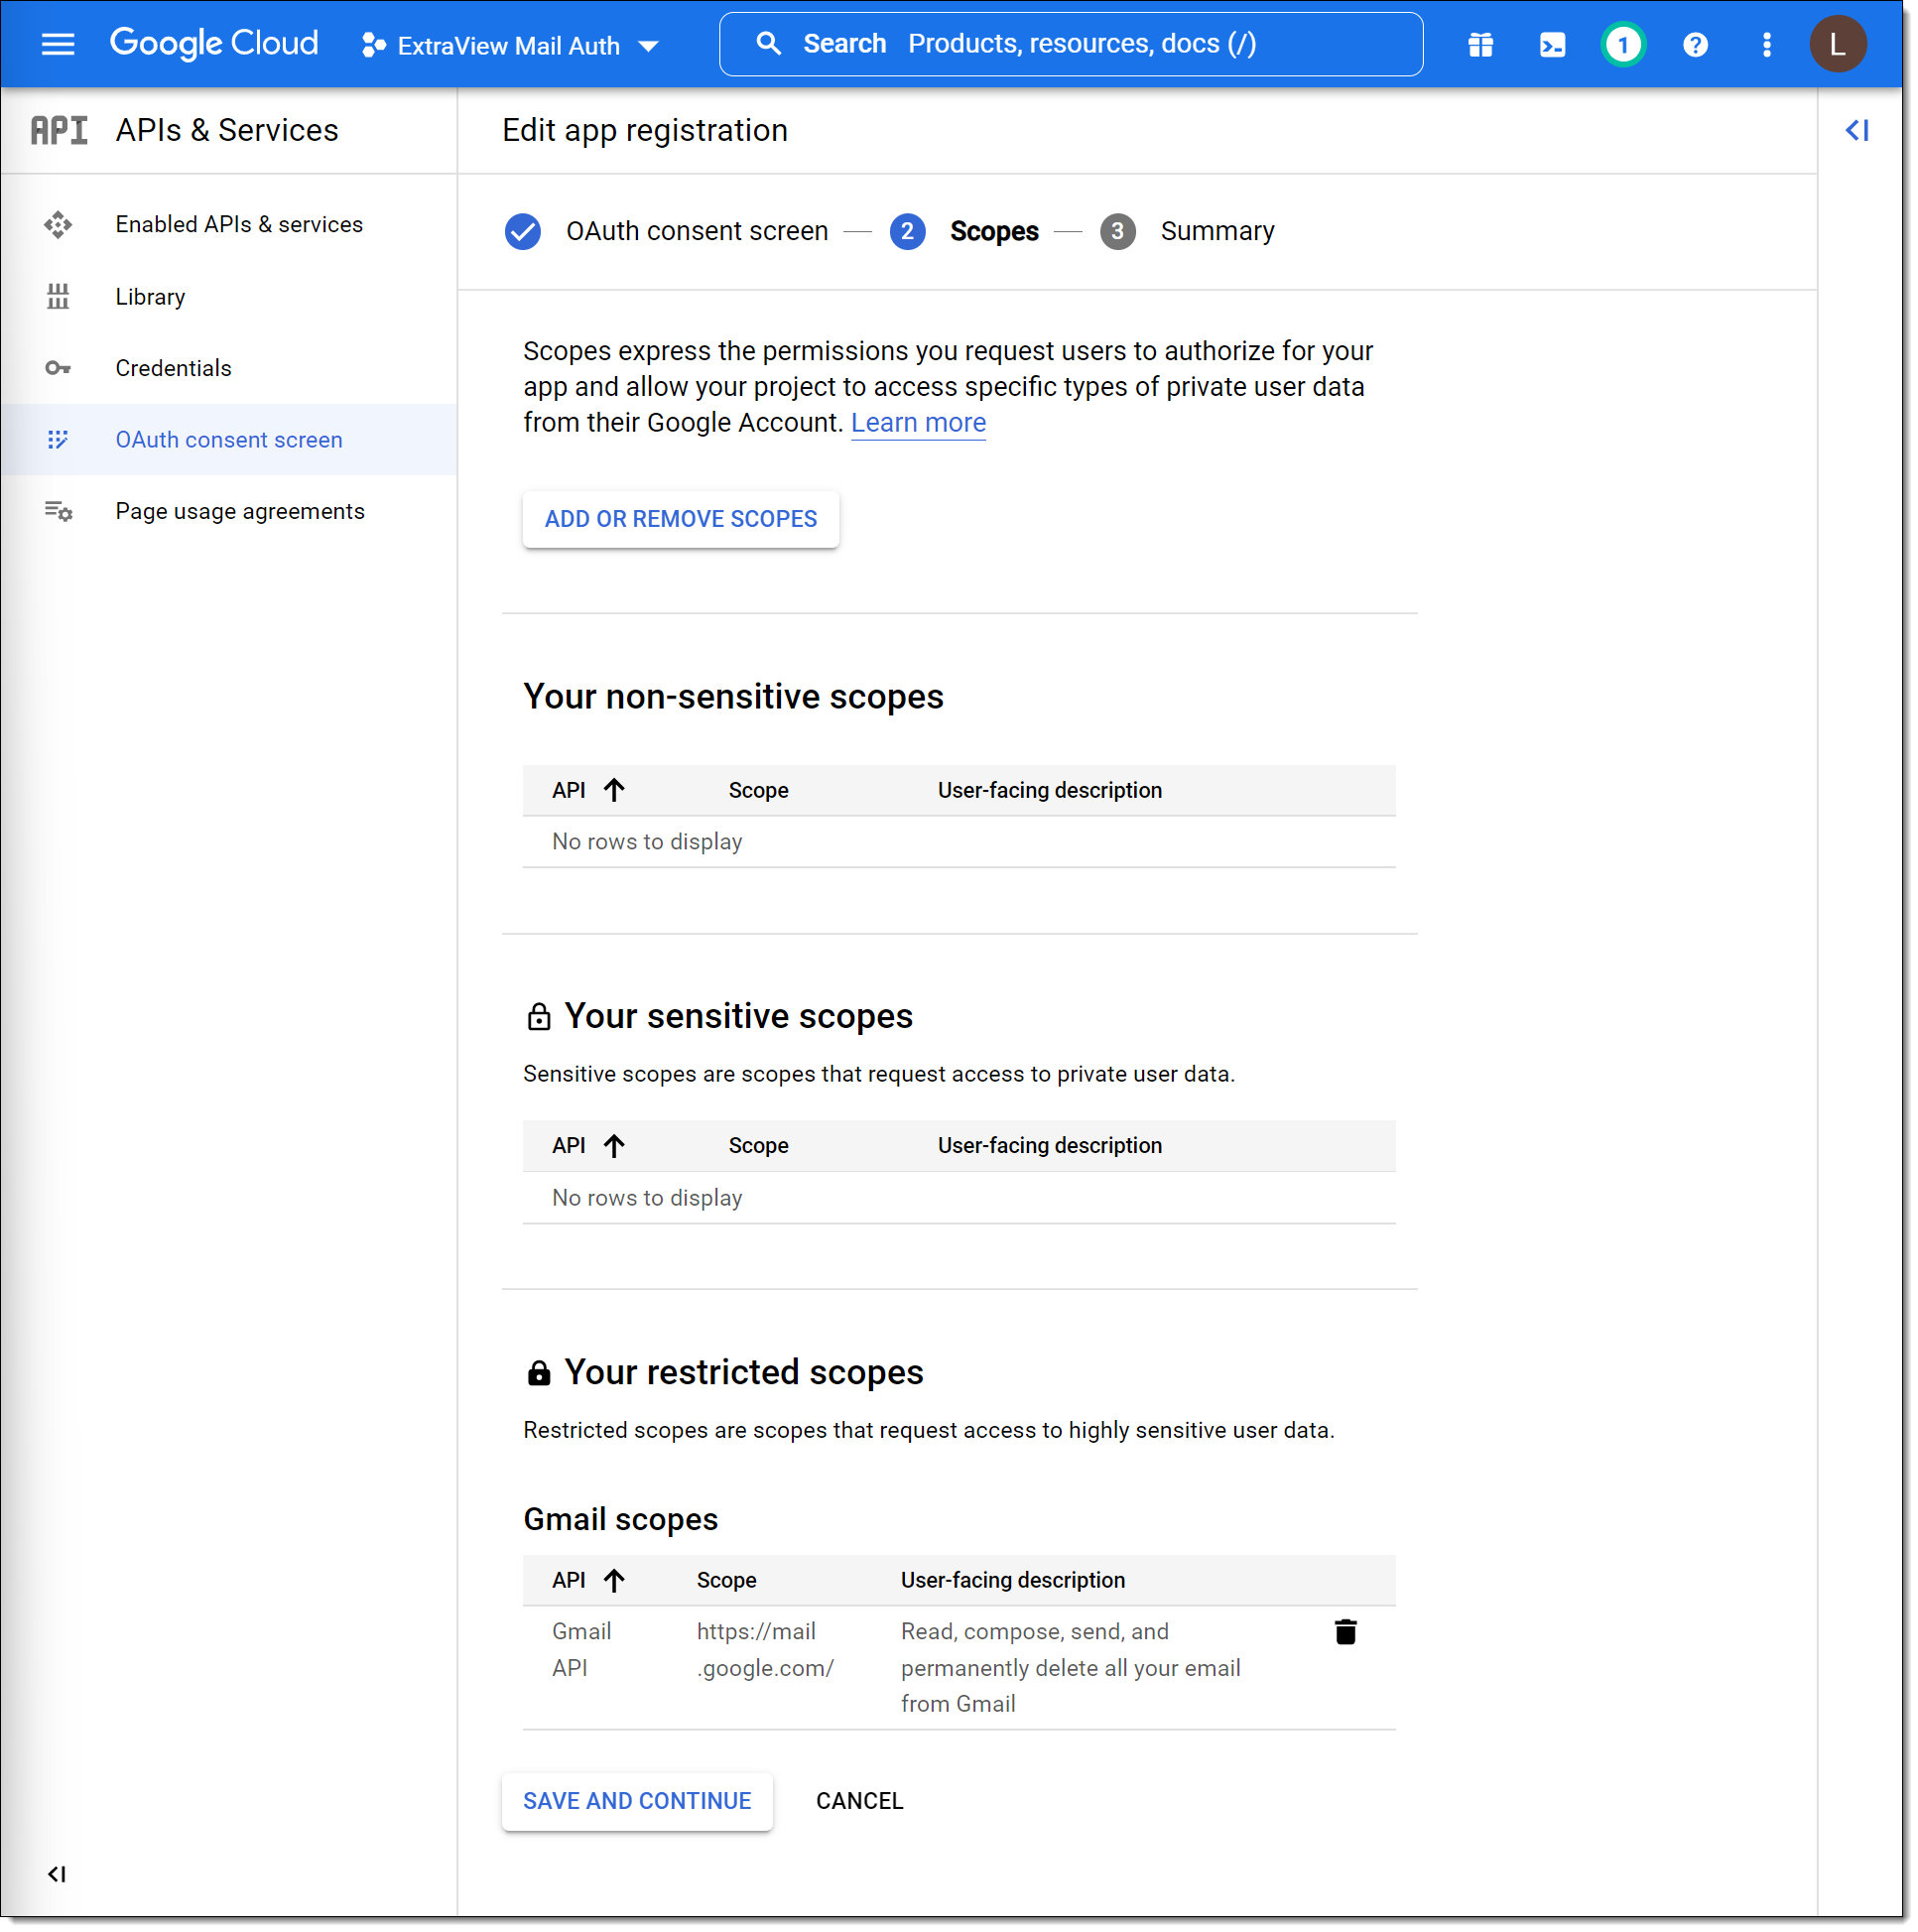
Task: Activate Cloud Shell terminal icon
Action: click(1552, 45)
